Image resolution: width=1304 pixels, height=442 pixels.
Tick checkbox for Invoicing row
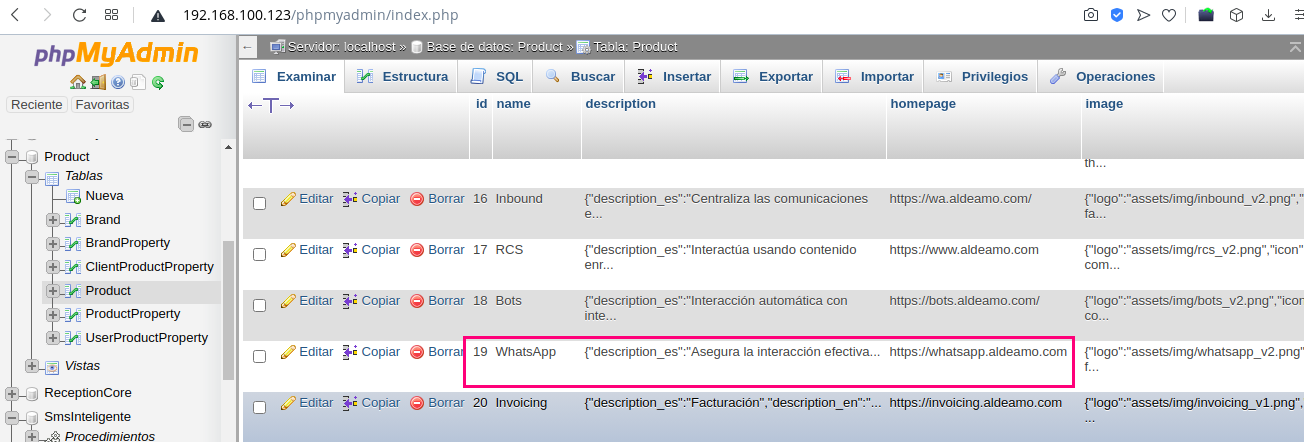tap(259, 407)
